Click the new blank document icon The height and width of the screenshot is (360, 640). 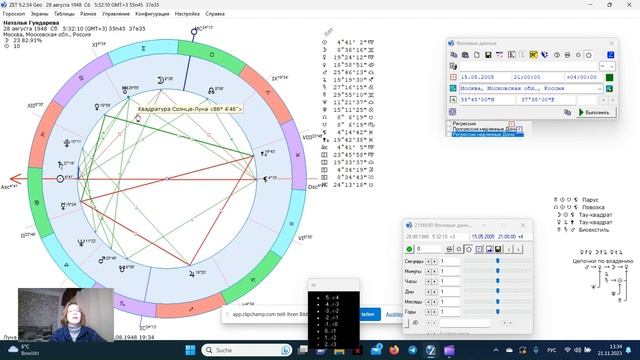coord(477,55)
